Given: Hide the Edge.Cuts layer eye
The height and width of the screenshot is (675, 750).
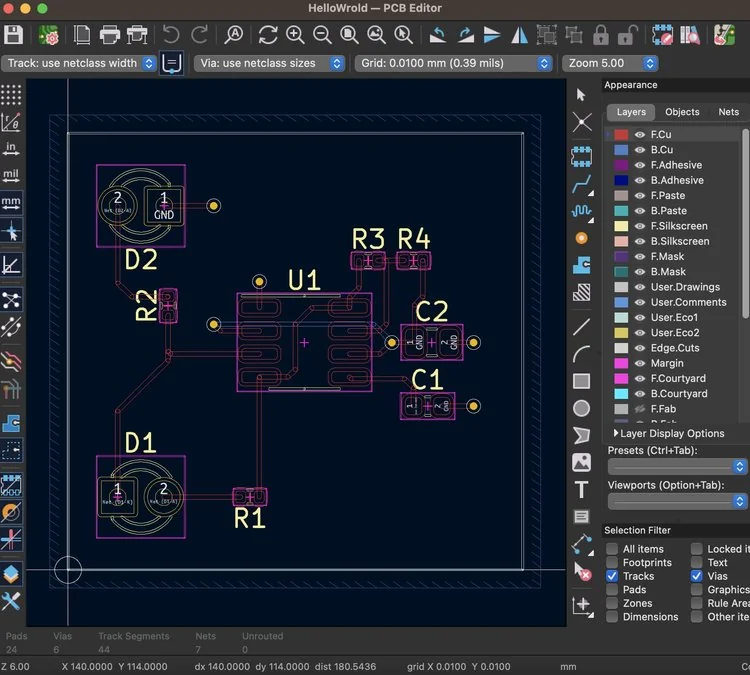Looking at the screenshot, I should coord(640,348).
